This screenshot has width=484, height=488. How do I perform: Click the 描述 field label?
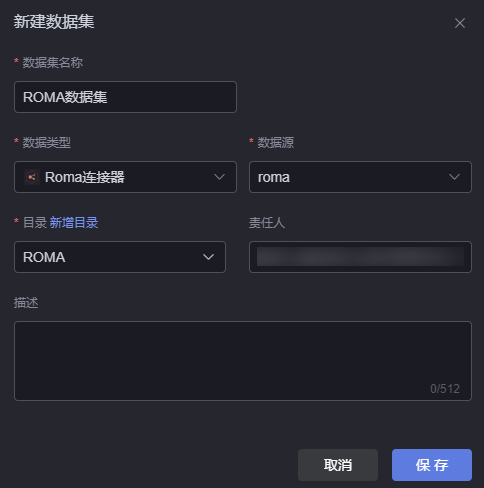26,303
